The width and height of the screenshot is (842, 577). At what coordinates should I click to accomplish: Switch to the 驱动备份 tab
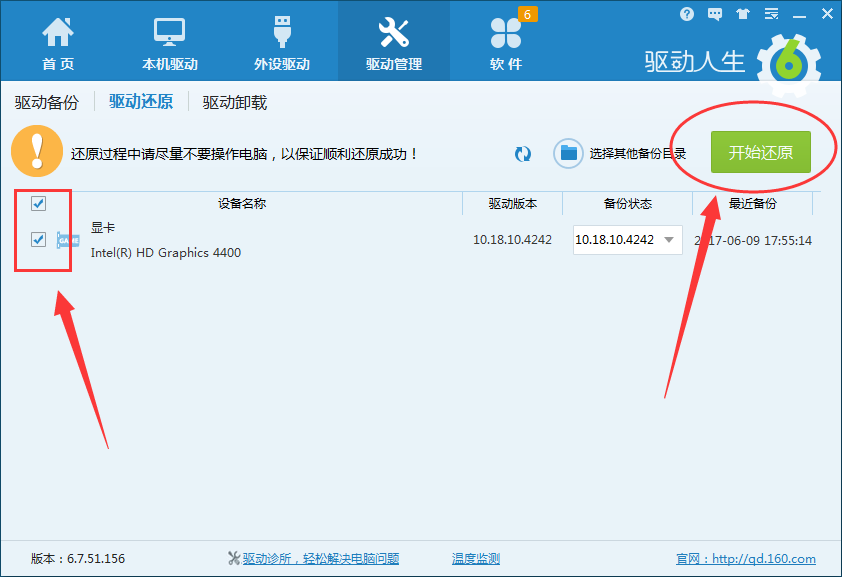pos(46,102)
